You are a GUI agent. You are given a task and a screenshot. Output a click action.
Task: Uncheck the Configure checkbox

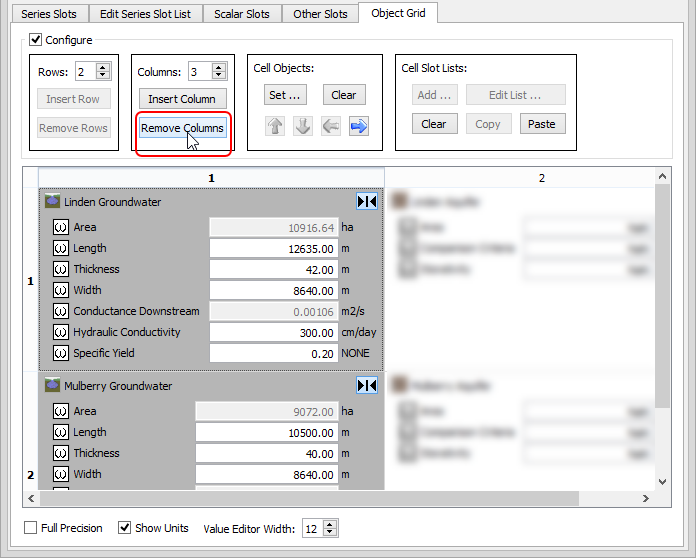pos(36,40)
